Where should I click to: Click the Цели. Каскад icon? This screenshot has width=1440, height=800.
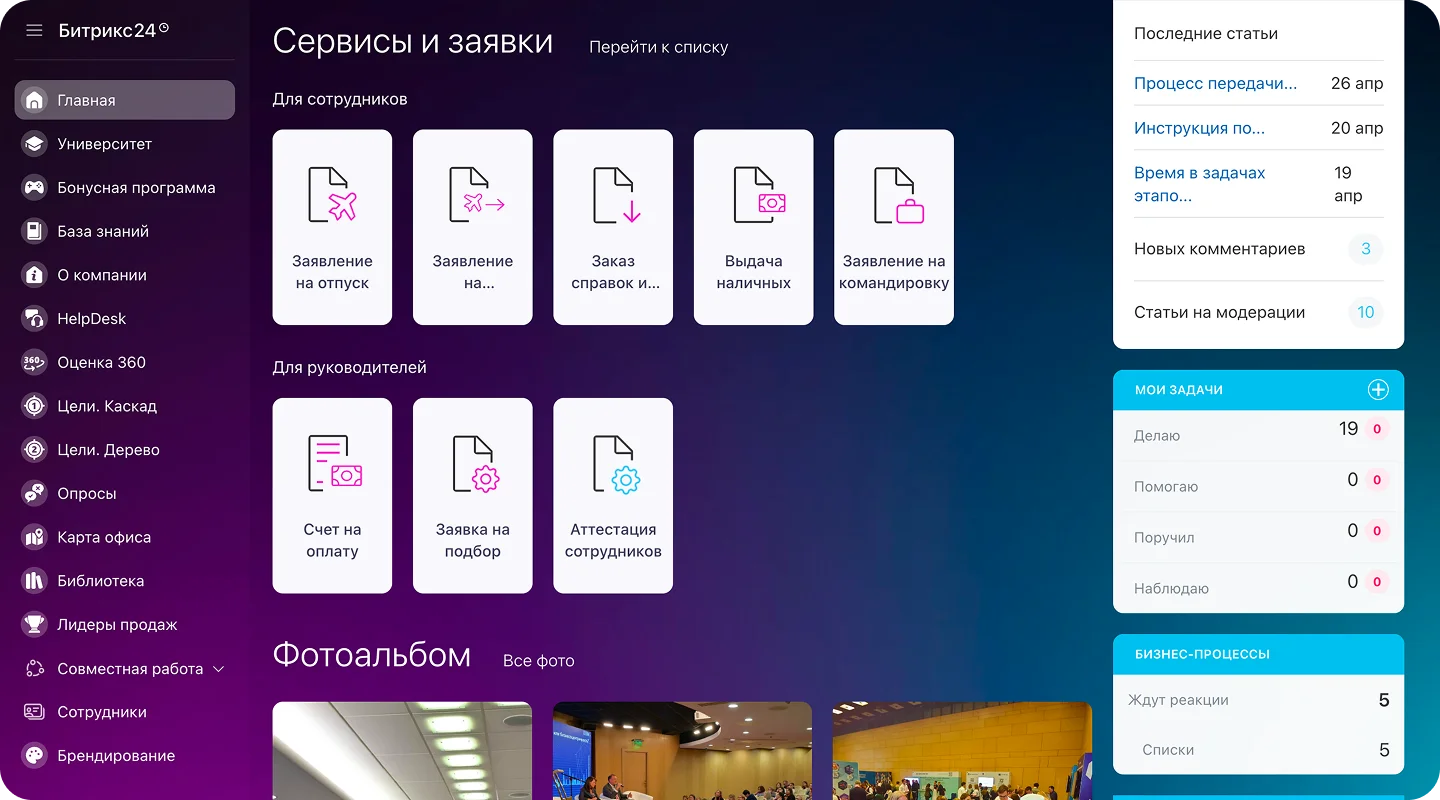click(x=35, y=406)
